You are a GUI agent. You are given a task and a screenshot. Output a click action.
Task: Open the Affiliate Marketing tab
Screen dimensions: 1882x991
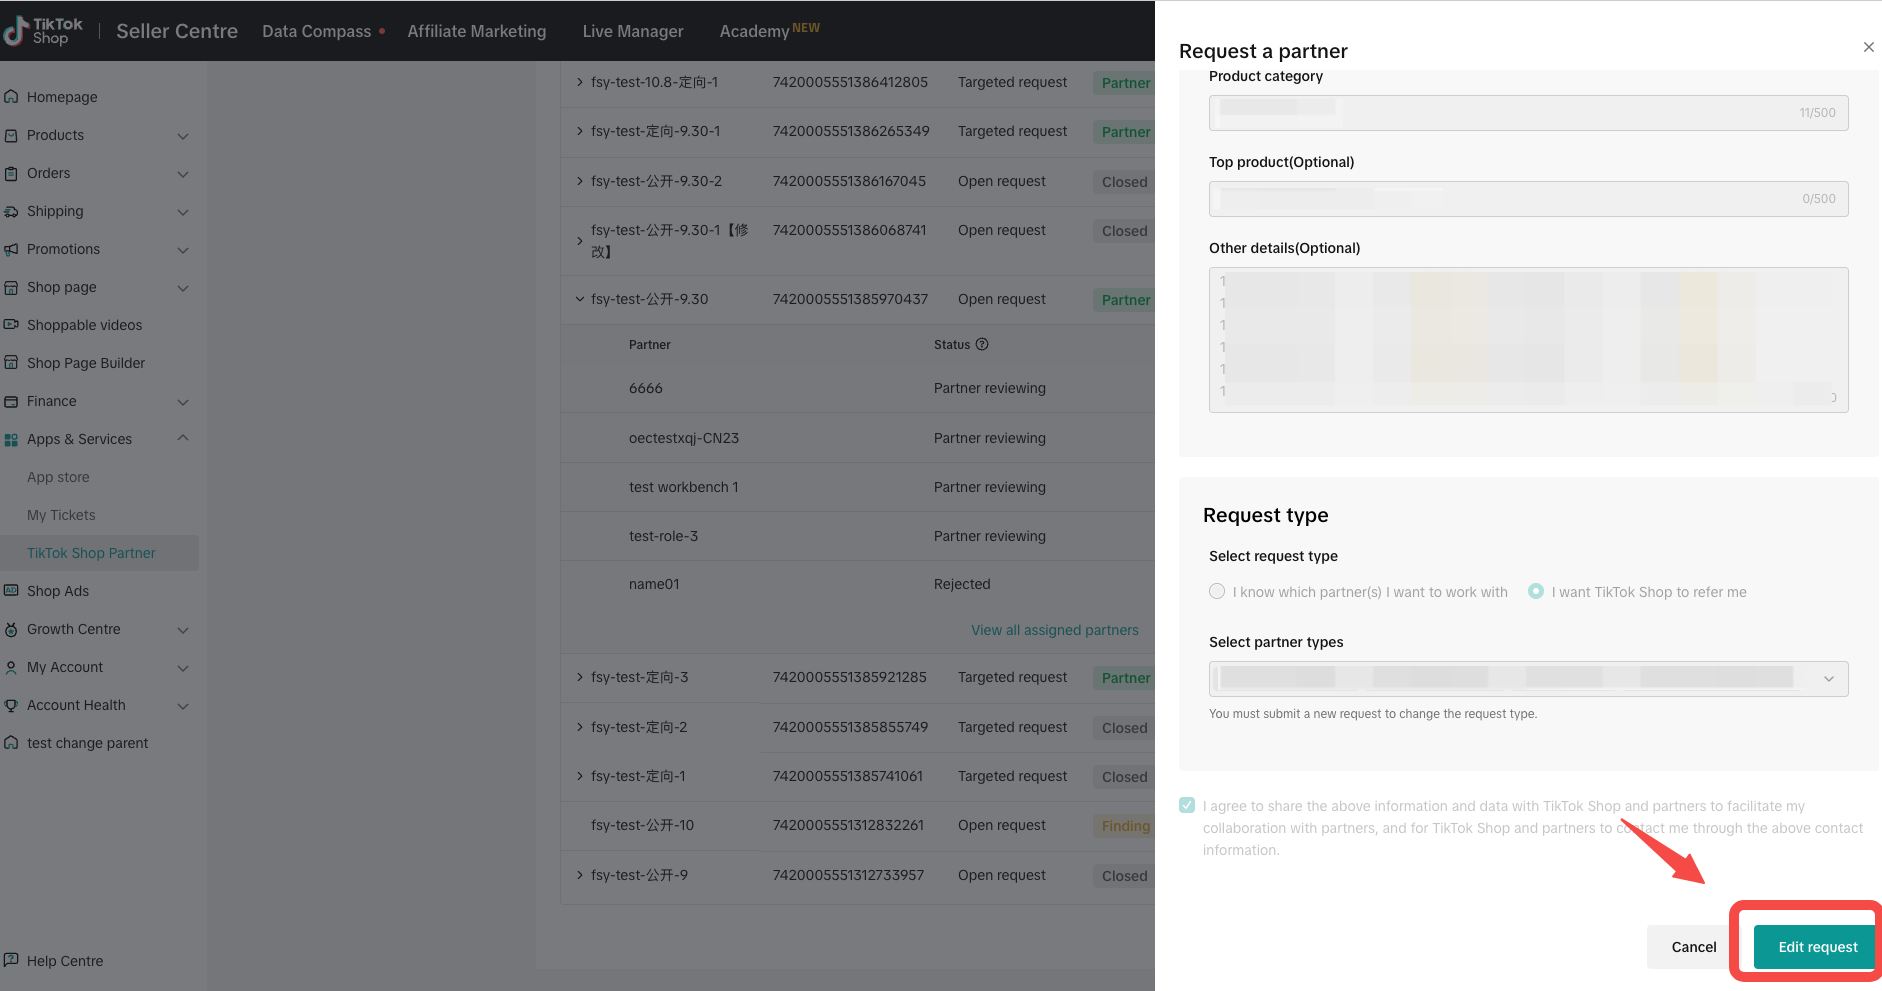[x=476, y=31]
